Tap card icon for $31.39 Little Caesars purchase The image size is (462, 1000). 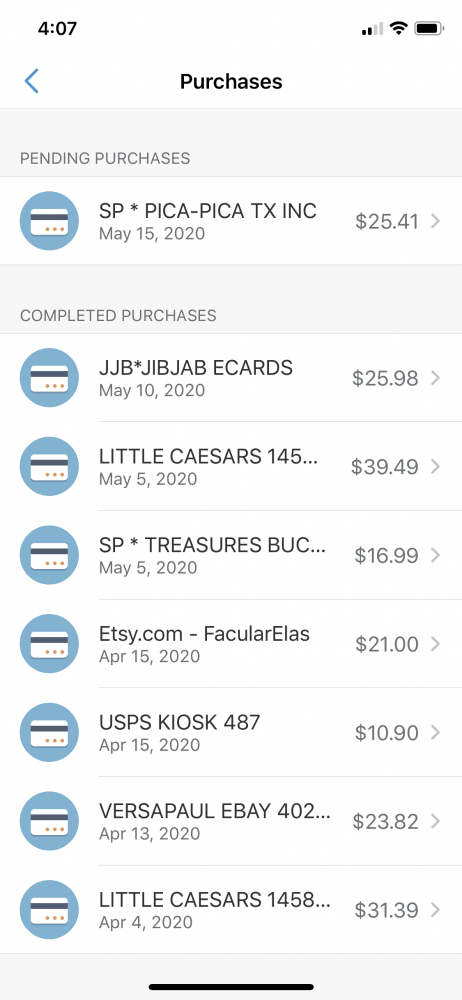tap(50, 909)
